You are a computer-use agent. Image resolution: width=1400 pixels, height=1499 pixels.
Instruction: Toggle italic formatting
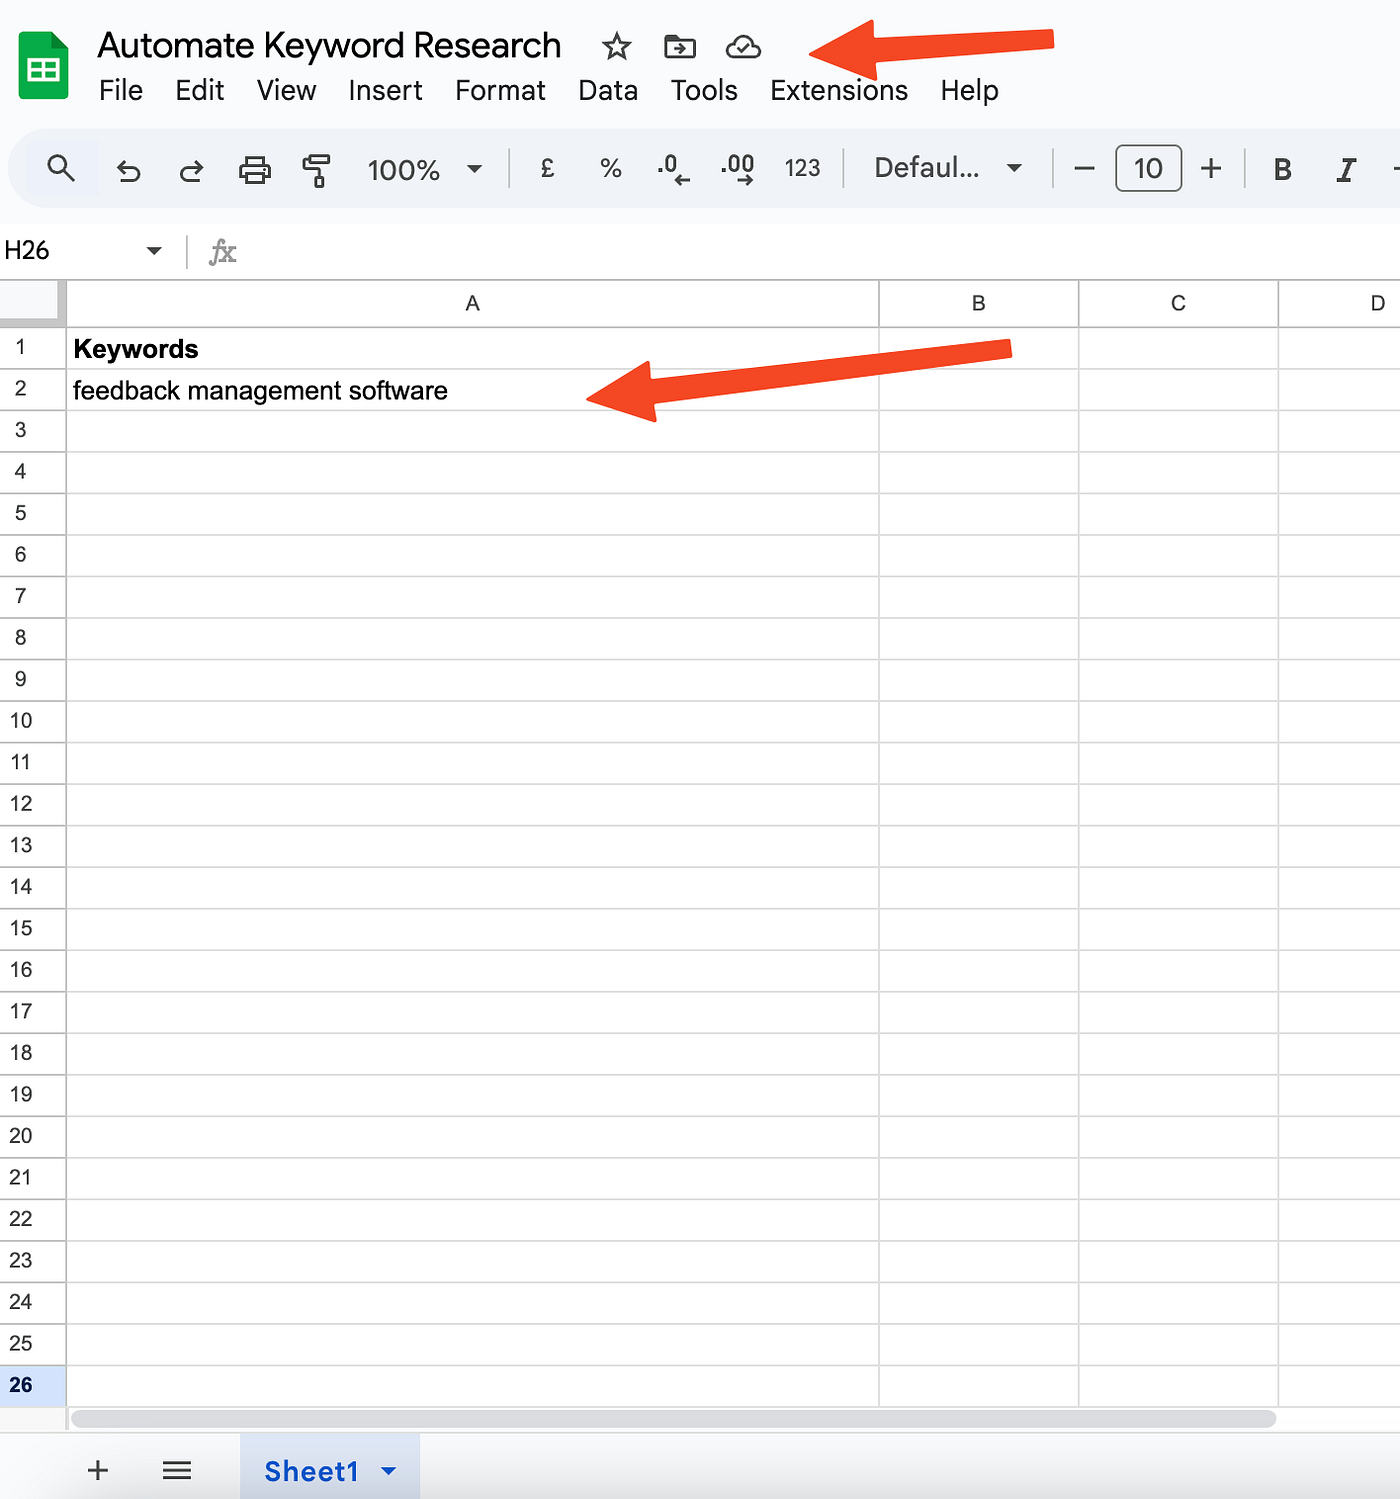1346,169
